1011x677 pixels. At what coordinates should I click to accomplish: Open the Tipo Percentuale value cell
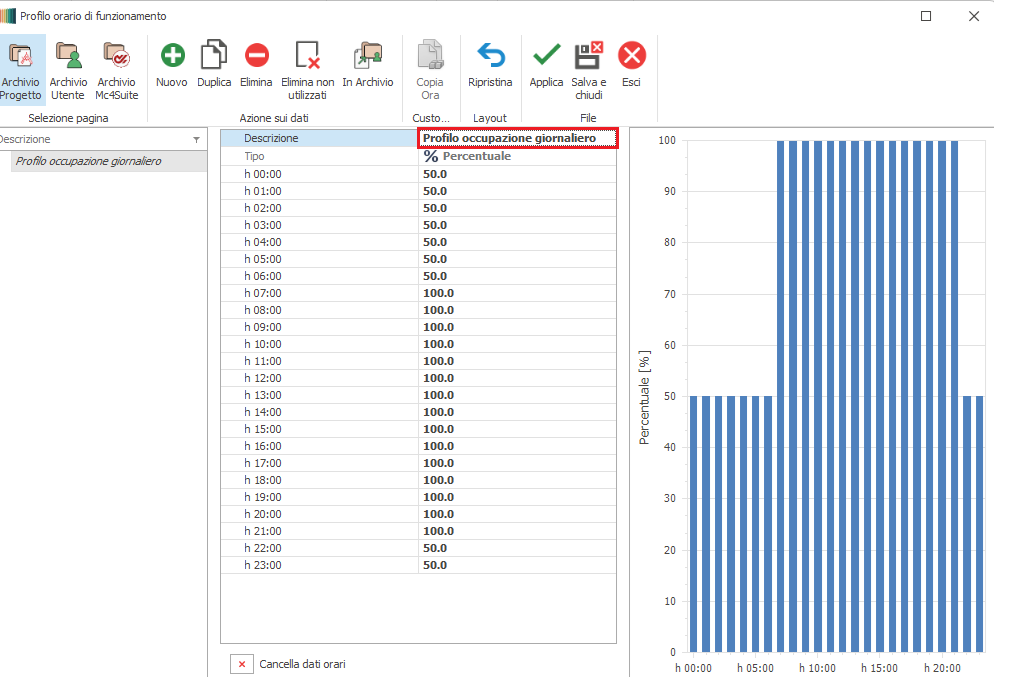(517, 156)
